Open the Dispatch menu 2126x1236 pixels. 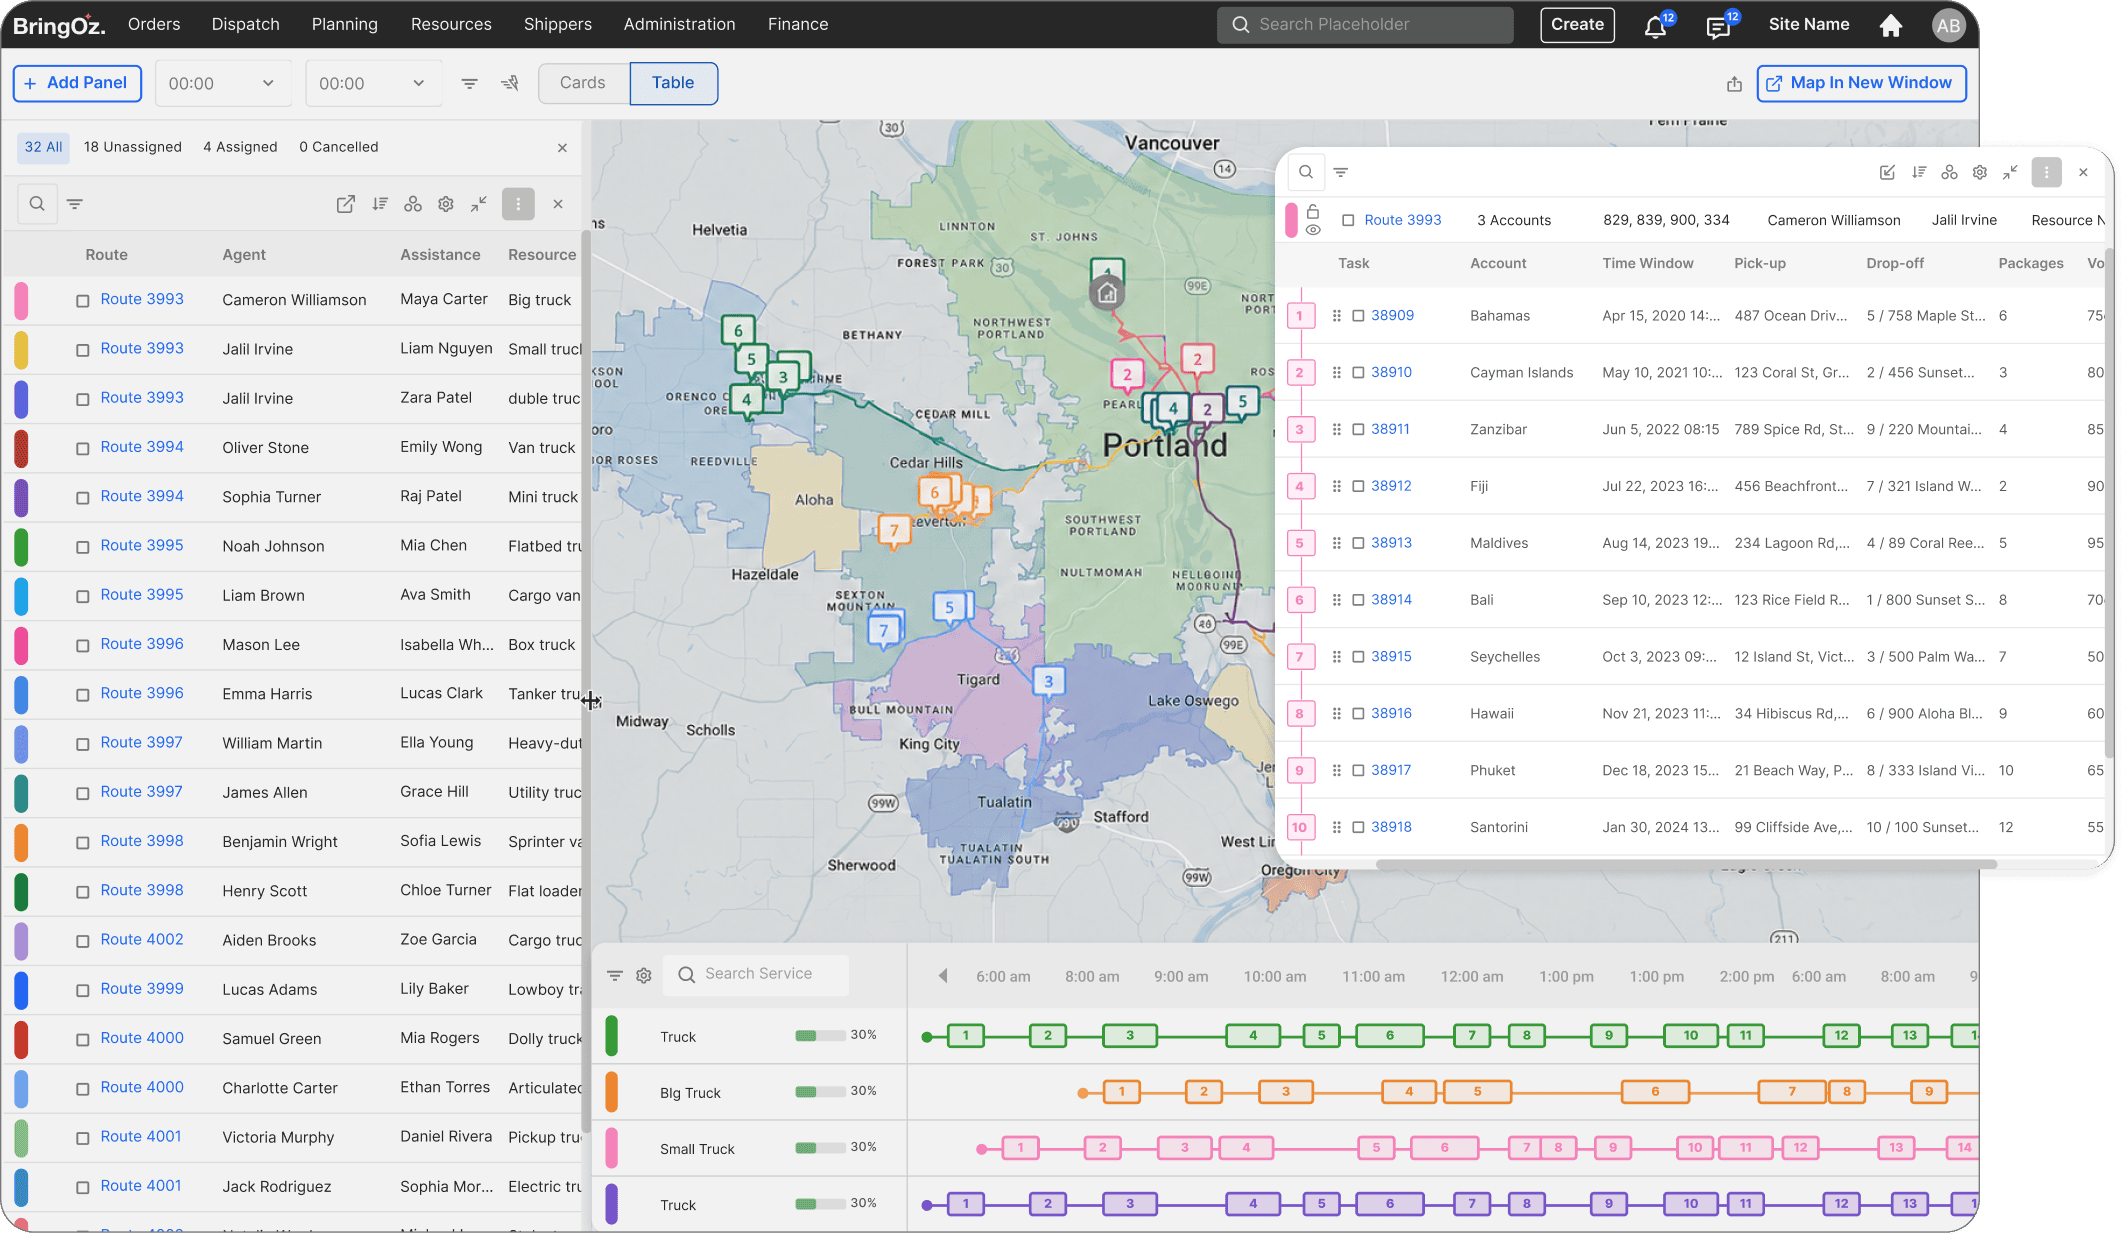click(245, 24)
